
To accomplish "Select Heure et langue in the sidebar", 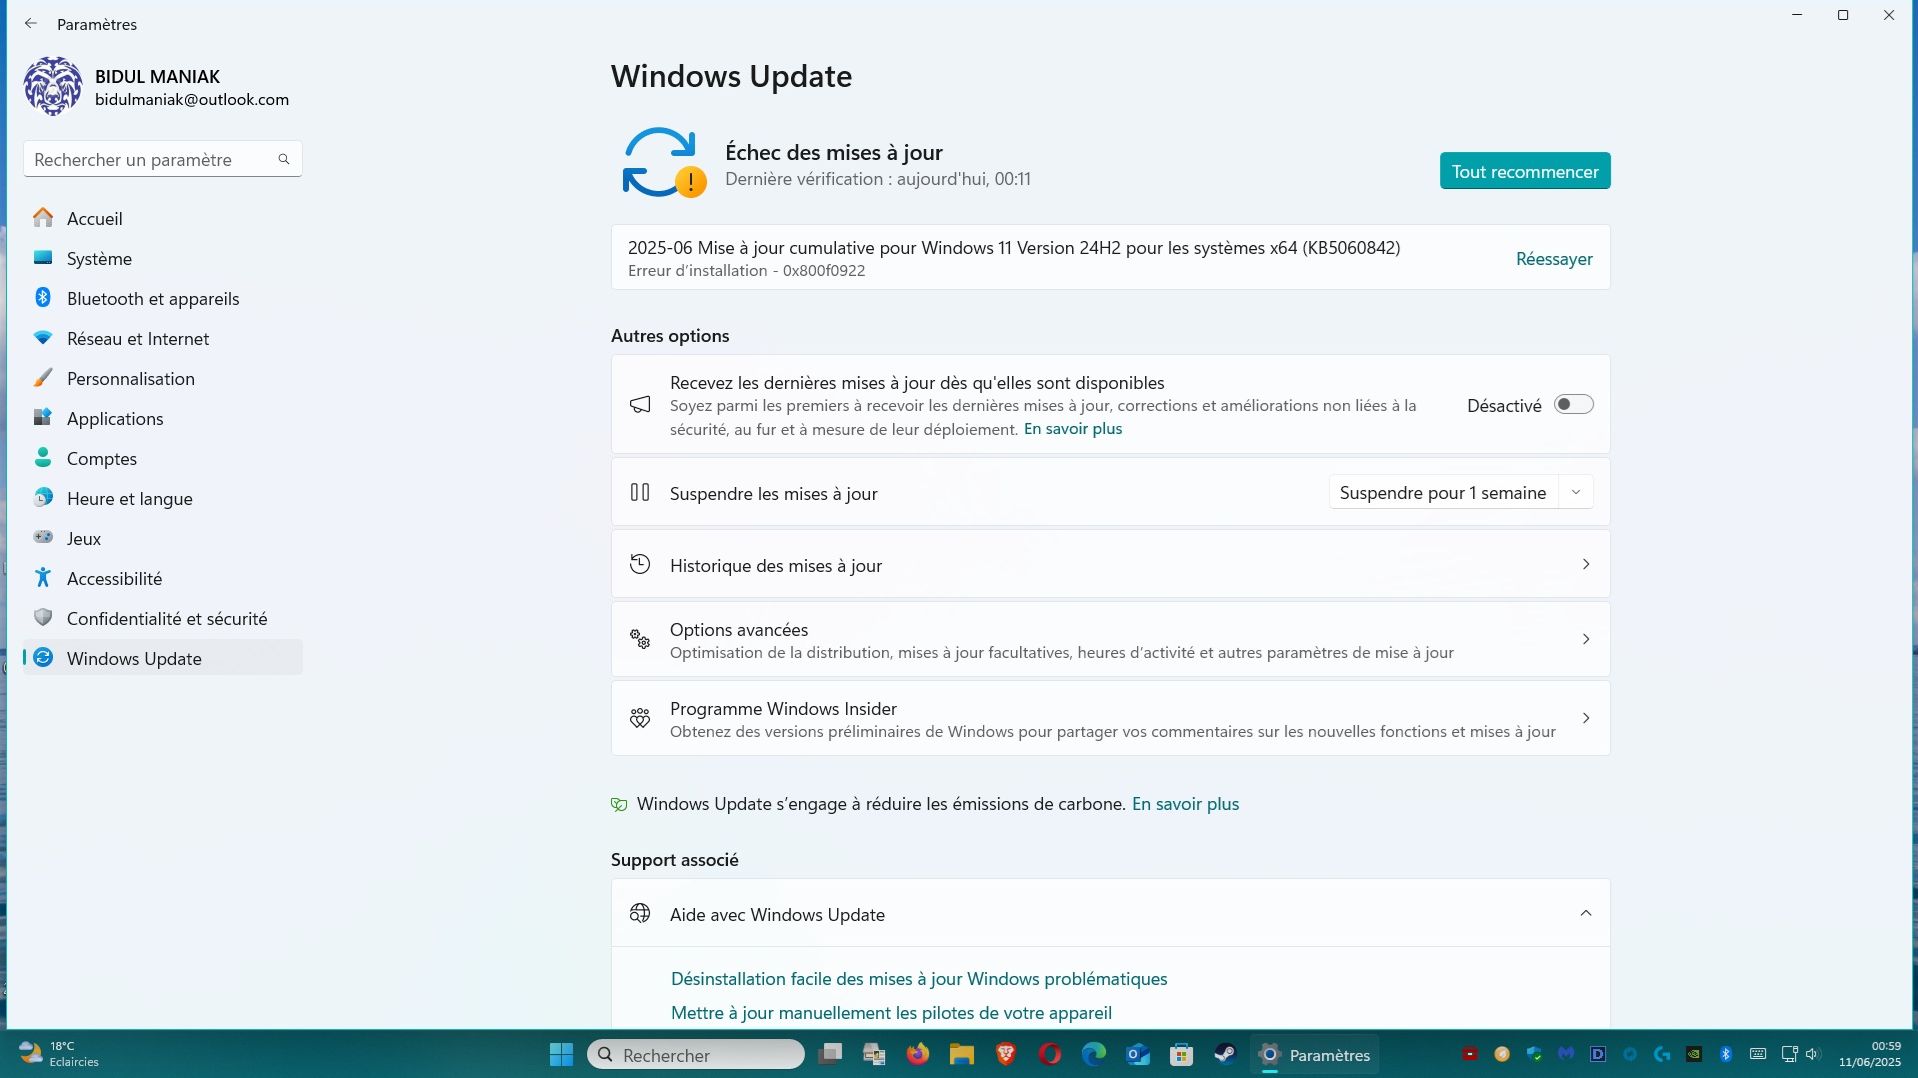I will 162,498.
